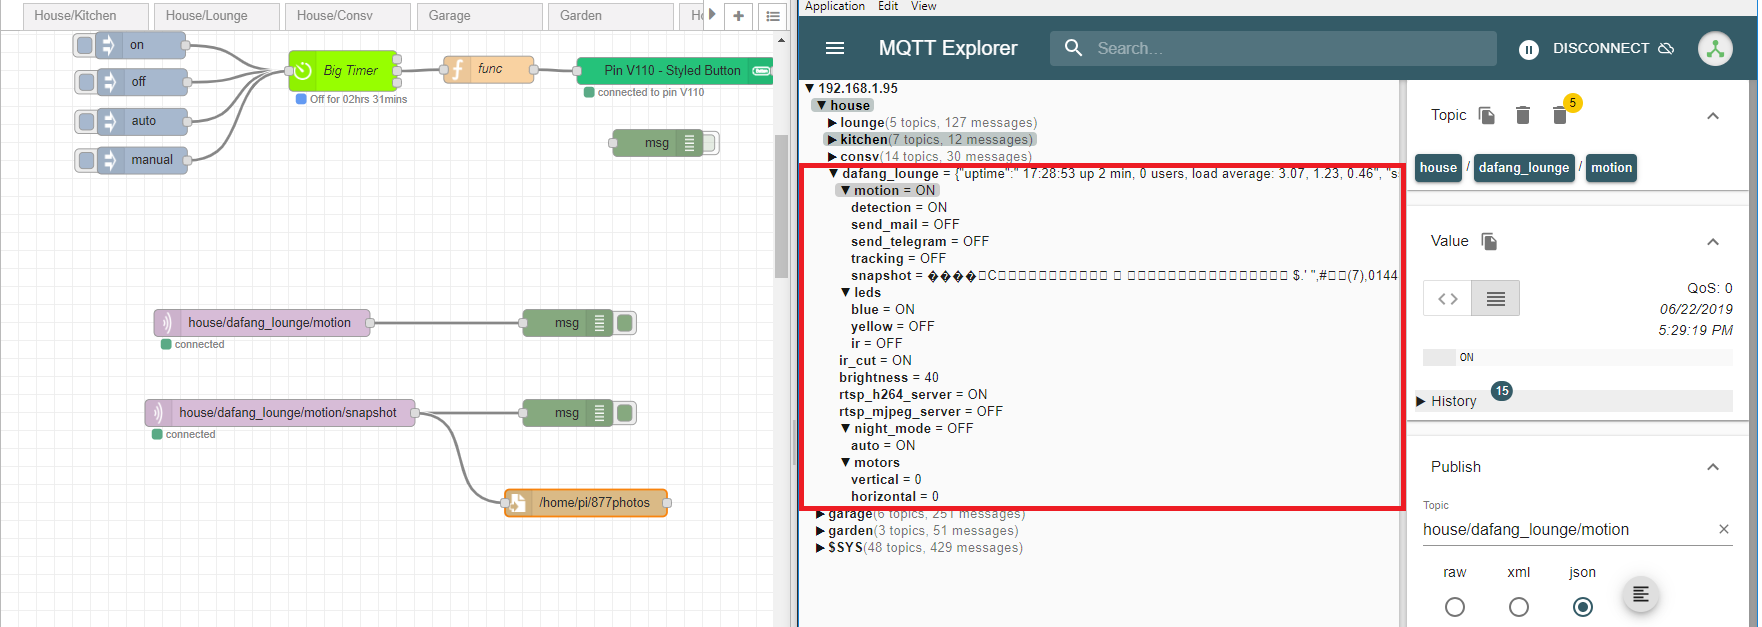
Task: Click MQTT icon on house/dafang_lounge/motion node
Action: (166, 323)
